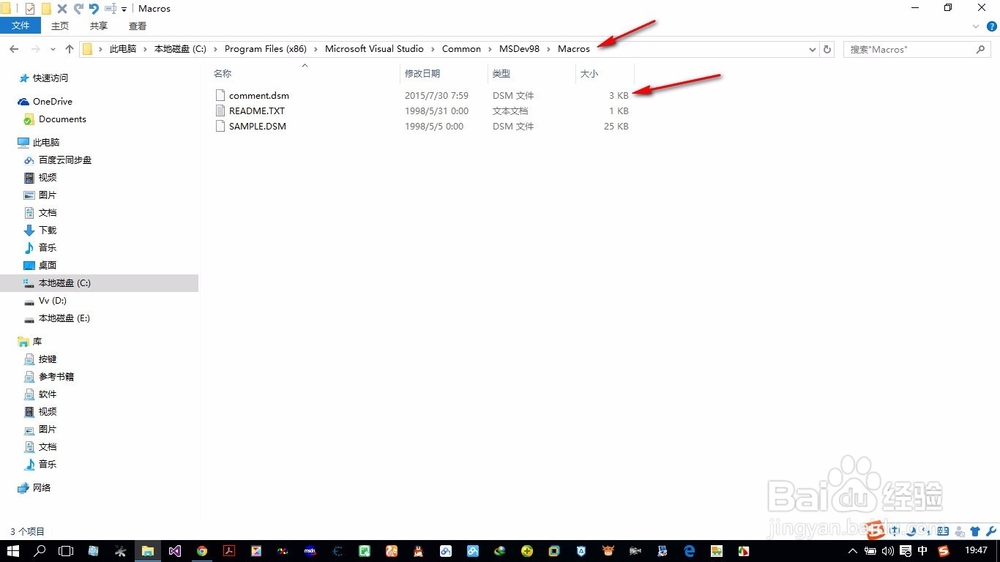Show hidden system tray icons
This screenshot has height=562, width=1000.
853,551
